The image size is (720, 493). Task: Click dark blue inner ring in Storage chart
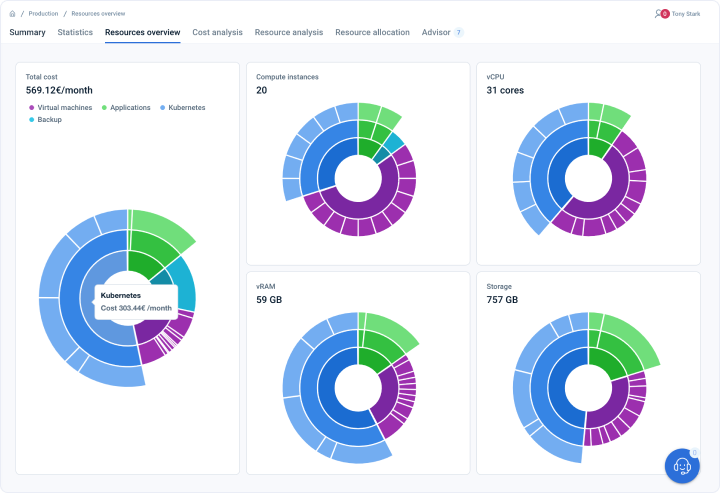point(557,388)
